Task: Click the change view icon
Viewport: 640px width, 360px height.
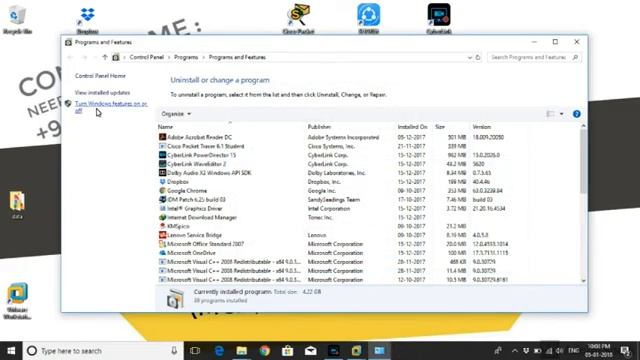Action: coord(550,114)
